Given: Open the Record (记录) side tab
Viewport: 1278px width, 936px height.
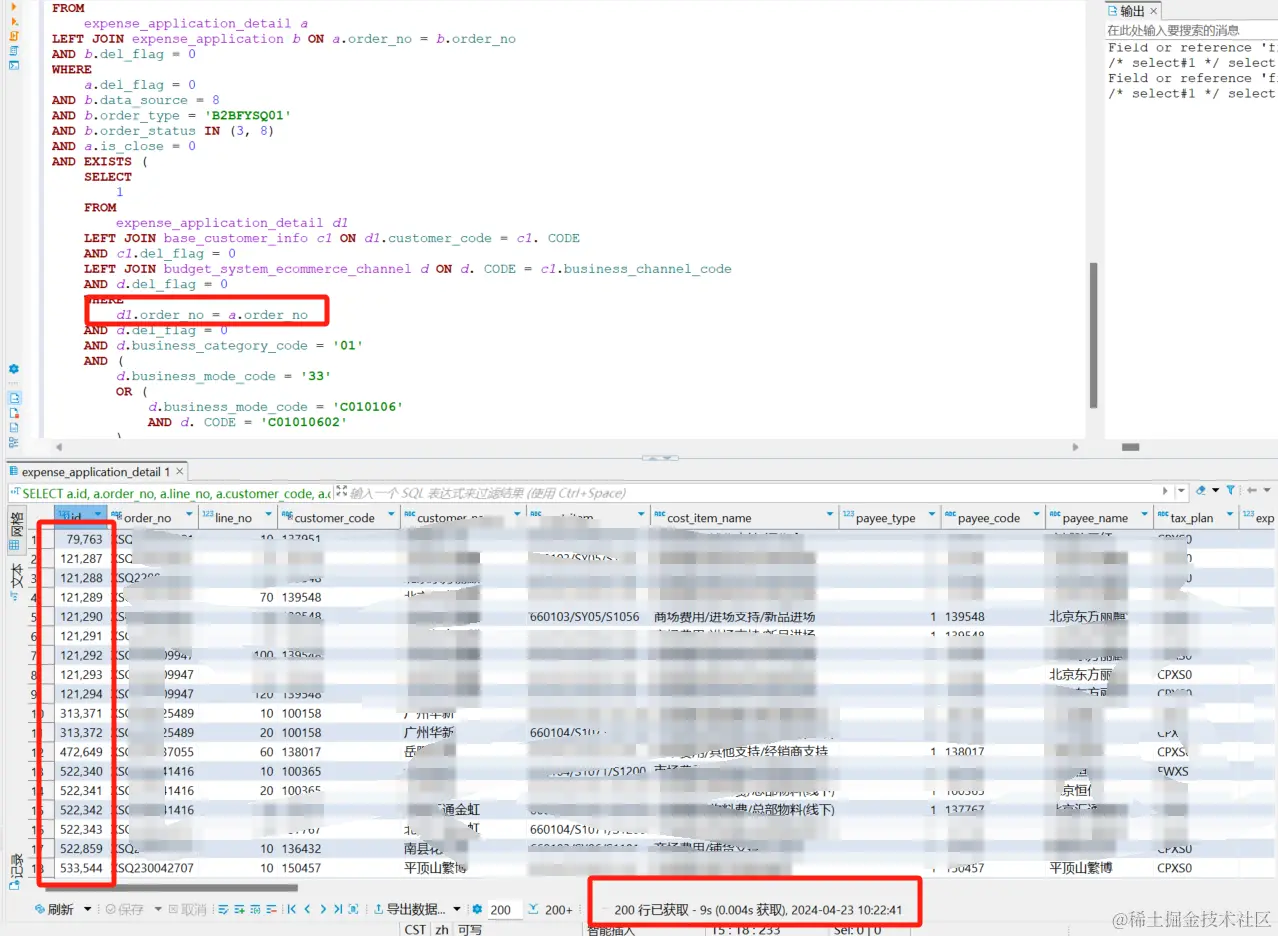Looking at the screenshot, I should coord(16,870).
